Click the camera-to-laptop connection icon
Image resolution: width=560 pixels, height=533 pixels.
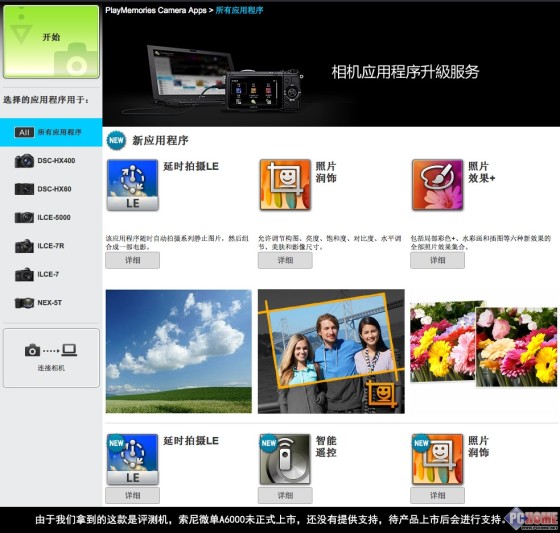[x=51, y=350]
